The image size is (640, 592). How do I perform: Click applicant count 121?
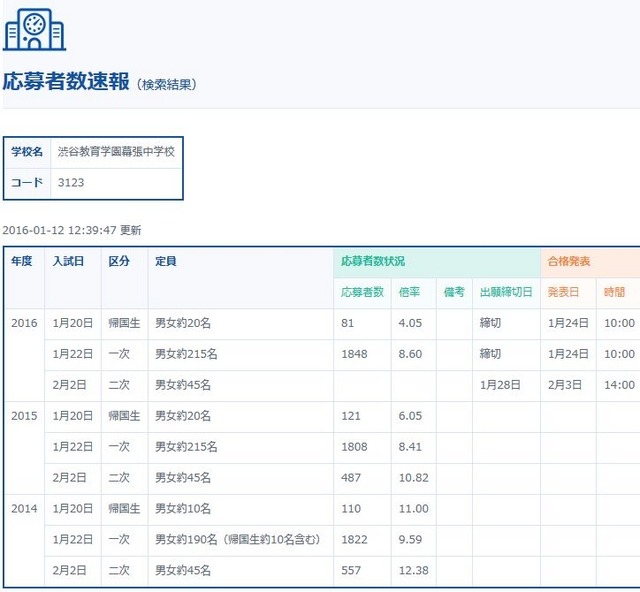click(x=351, y=416)
